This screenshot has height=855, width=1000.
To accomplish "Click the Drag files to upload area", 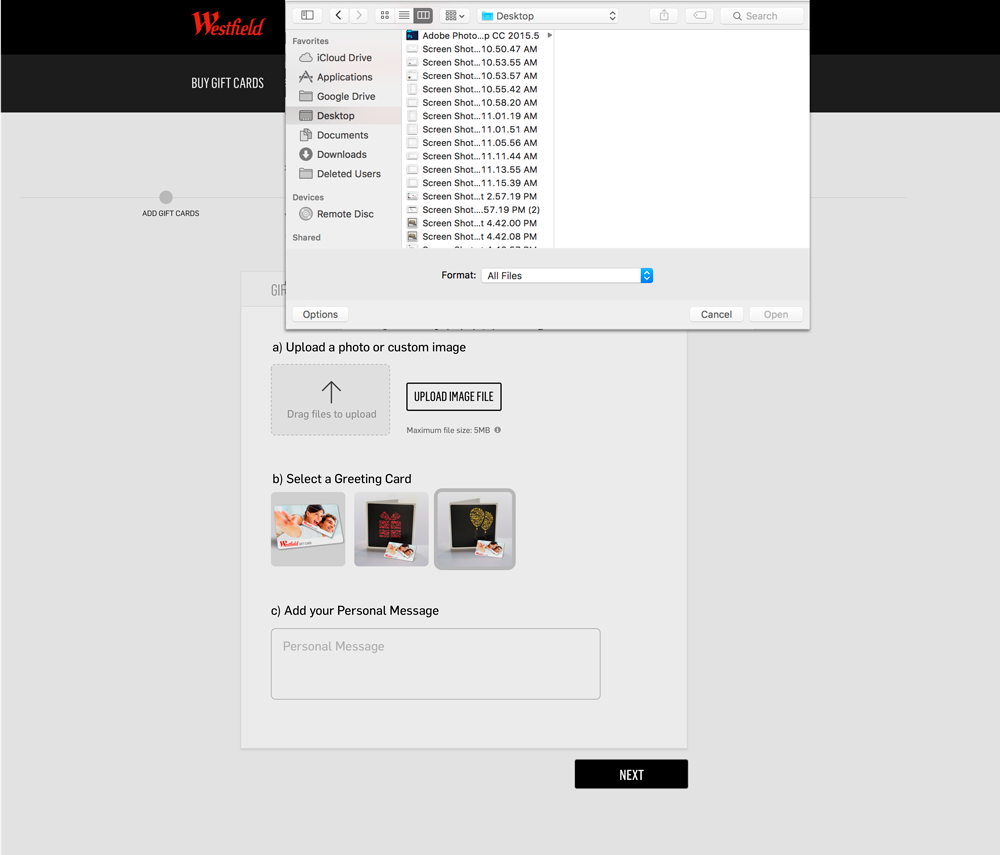I will point(330,400).
